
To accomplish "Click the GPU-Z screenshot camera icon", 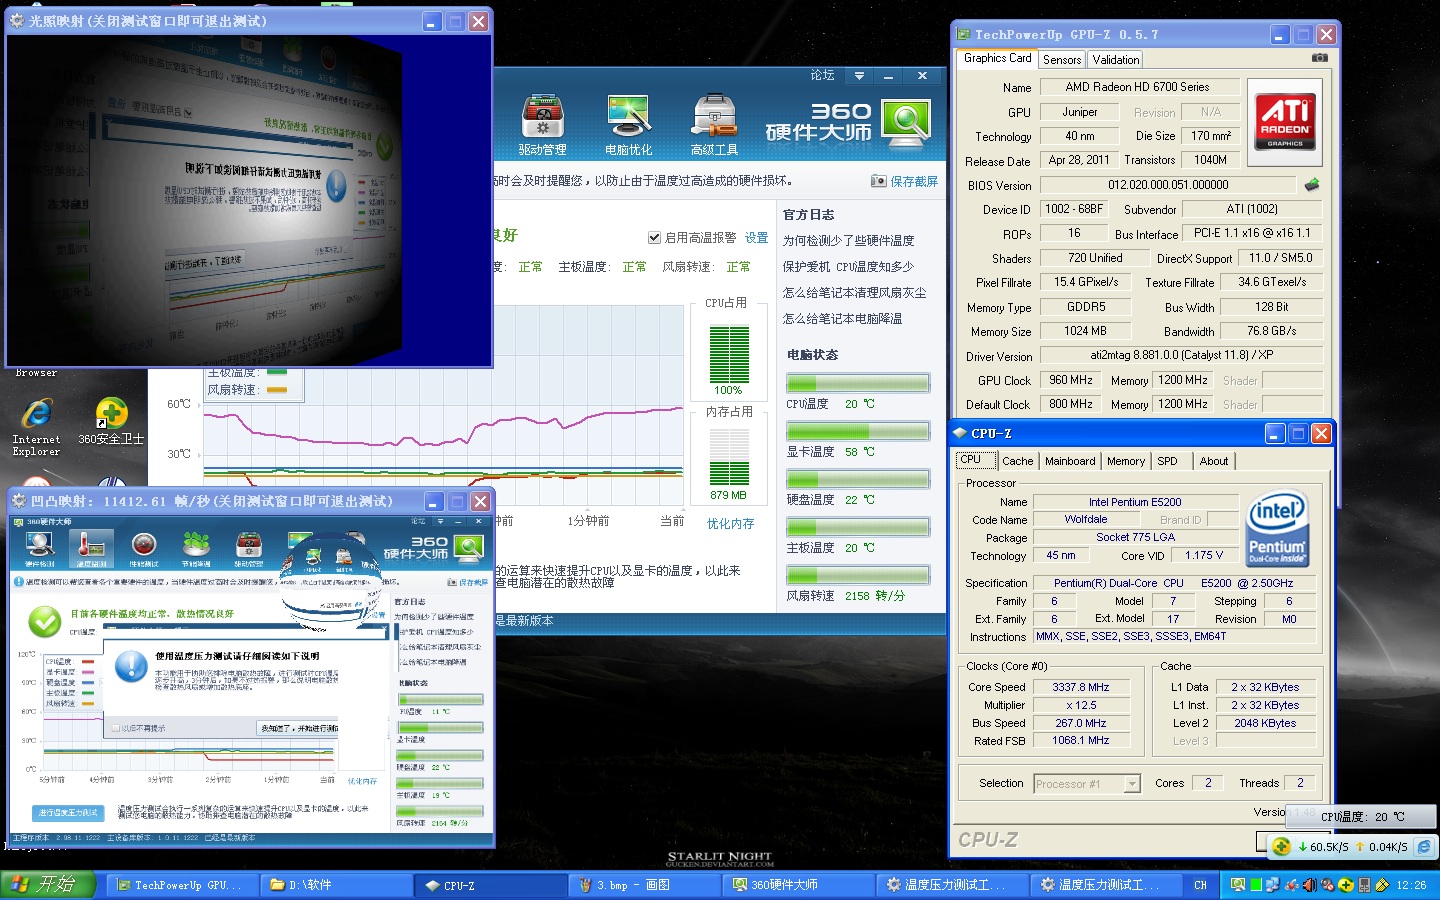I will [1320, 58].
